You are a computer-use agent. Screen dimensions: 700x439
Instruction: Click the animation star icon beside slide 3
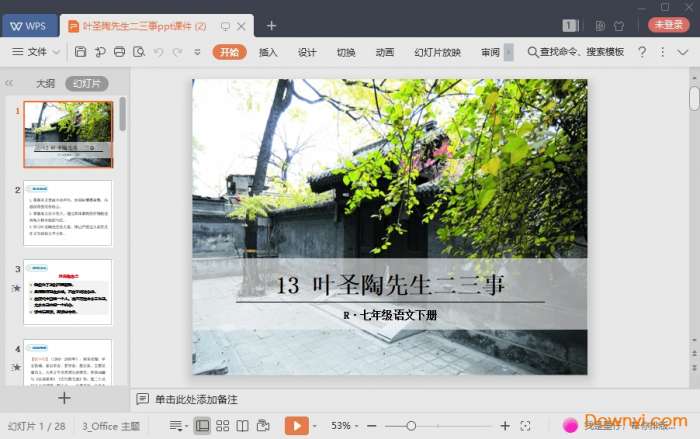pos(17,288)
